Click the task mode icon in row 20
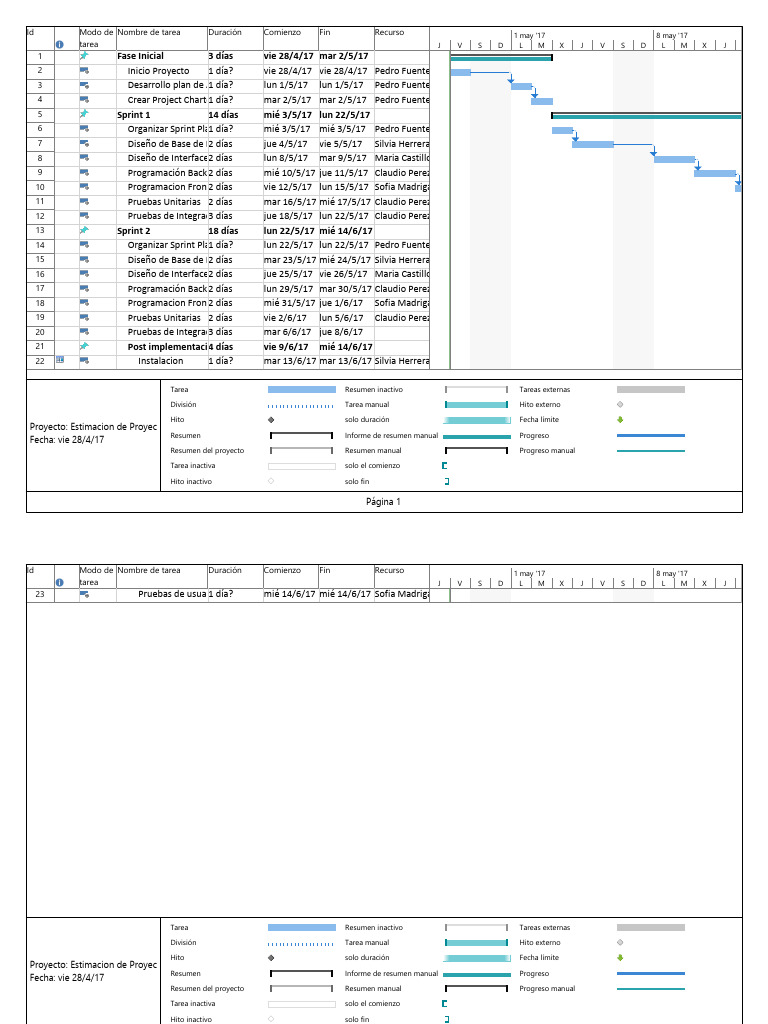The image size is (768, 1024). (x=84, y=332)
